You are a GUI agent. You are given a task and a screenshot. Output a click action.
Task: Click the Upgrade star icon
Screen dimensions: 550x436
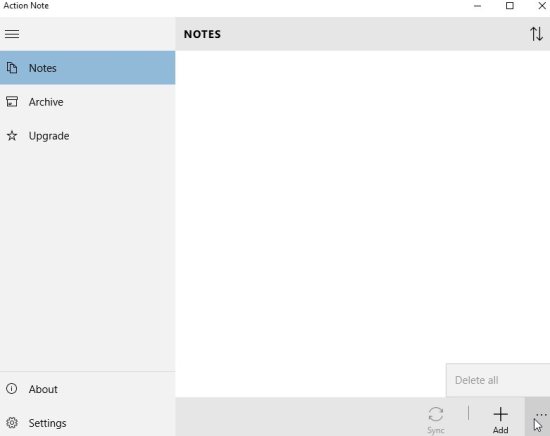coord(12,136)
